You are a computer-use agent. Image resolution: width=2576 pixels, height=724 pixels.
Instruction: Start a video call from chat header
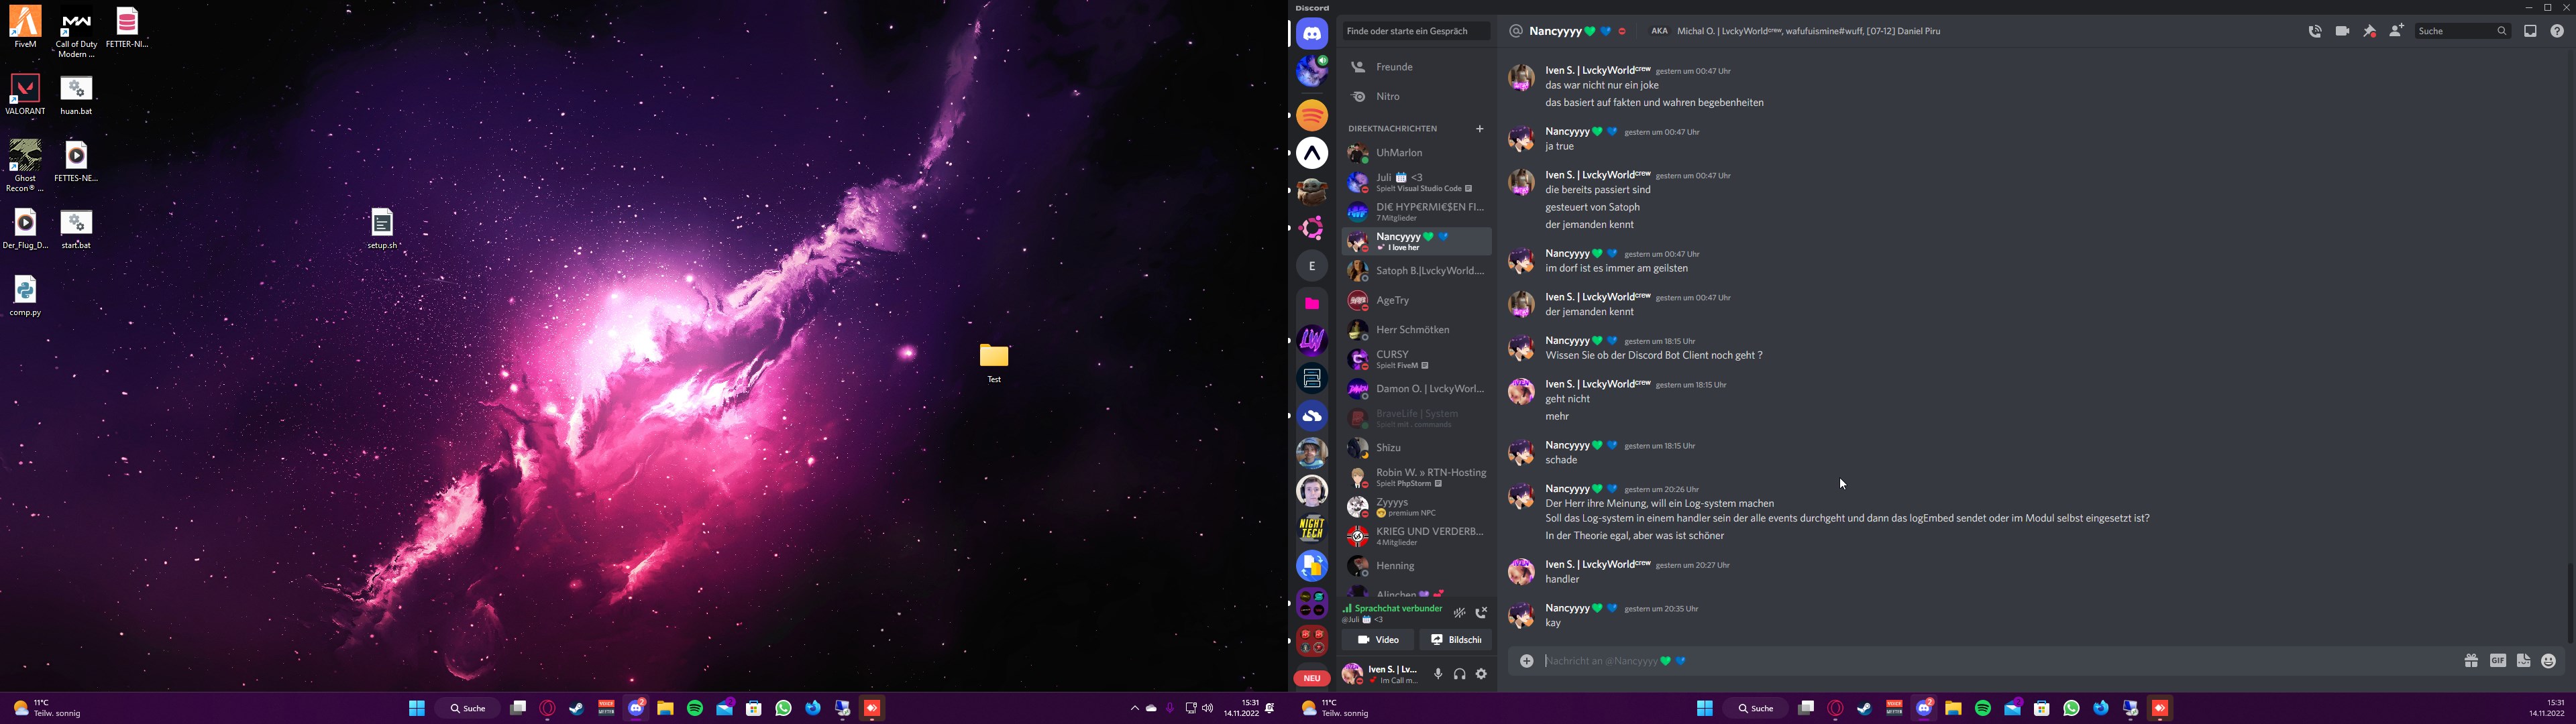pos(2342,32)
